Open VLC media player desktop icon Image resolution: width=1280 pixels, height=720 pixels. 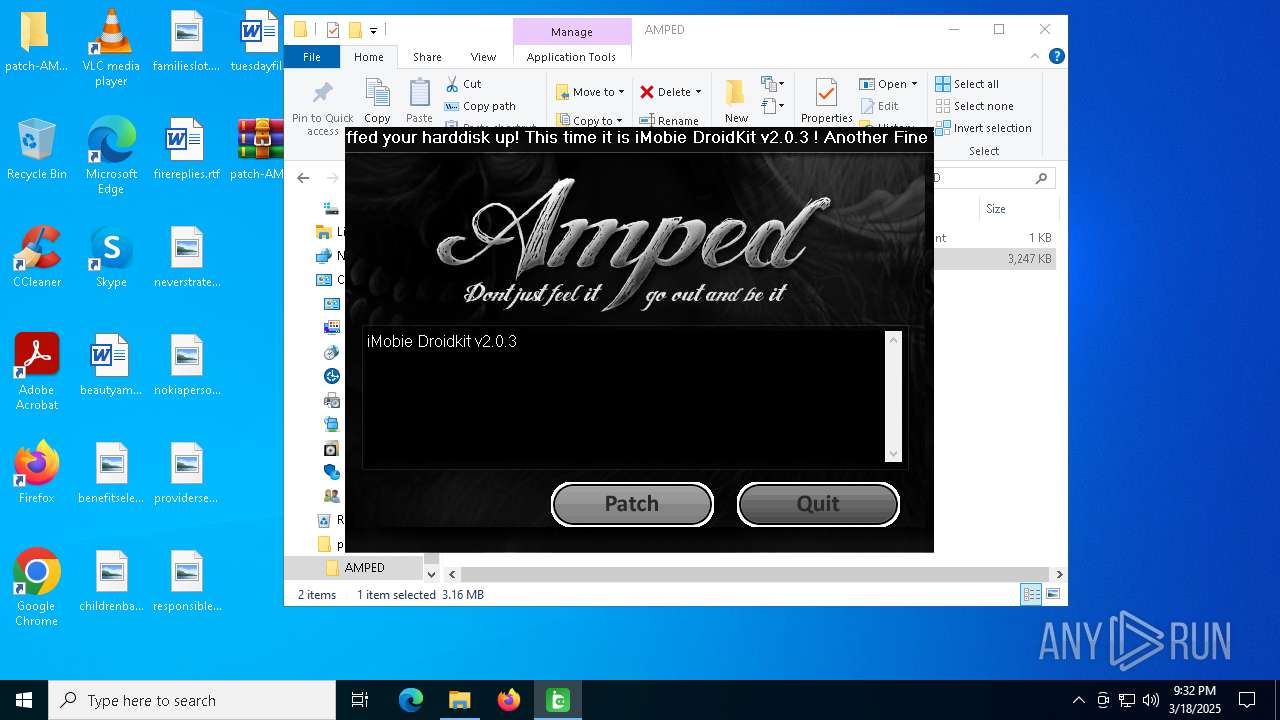(x=111, y=48)
